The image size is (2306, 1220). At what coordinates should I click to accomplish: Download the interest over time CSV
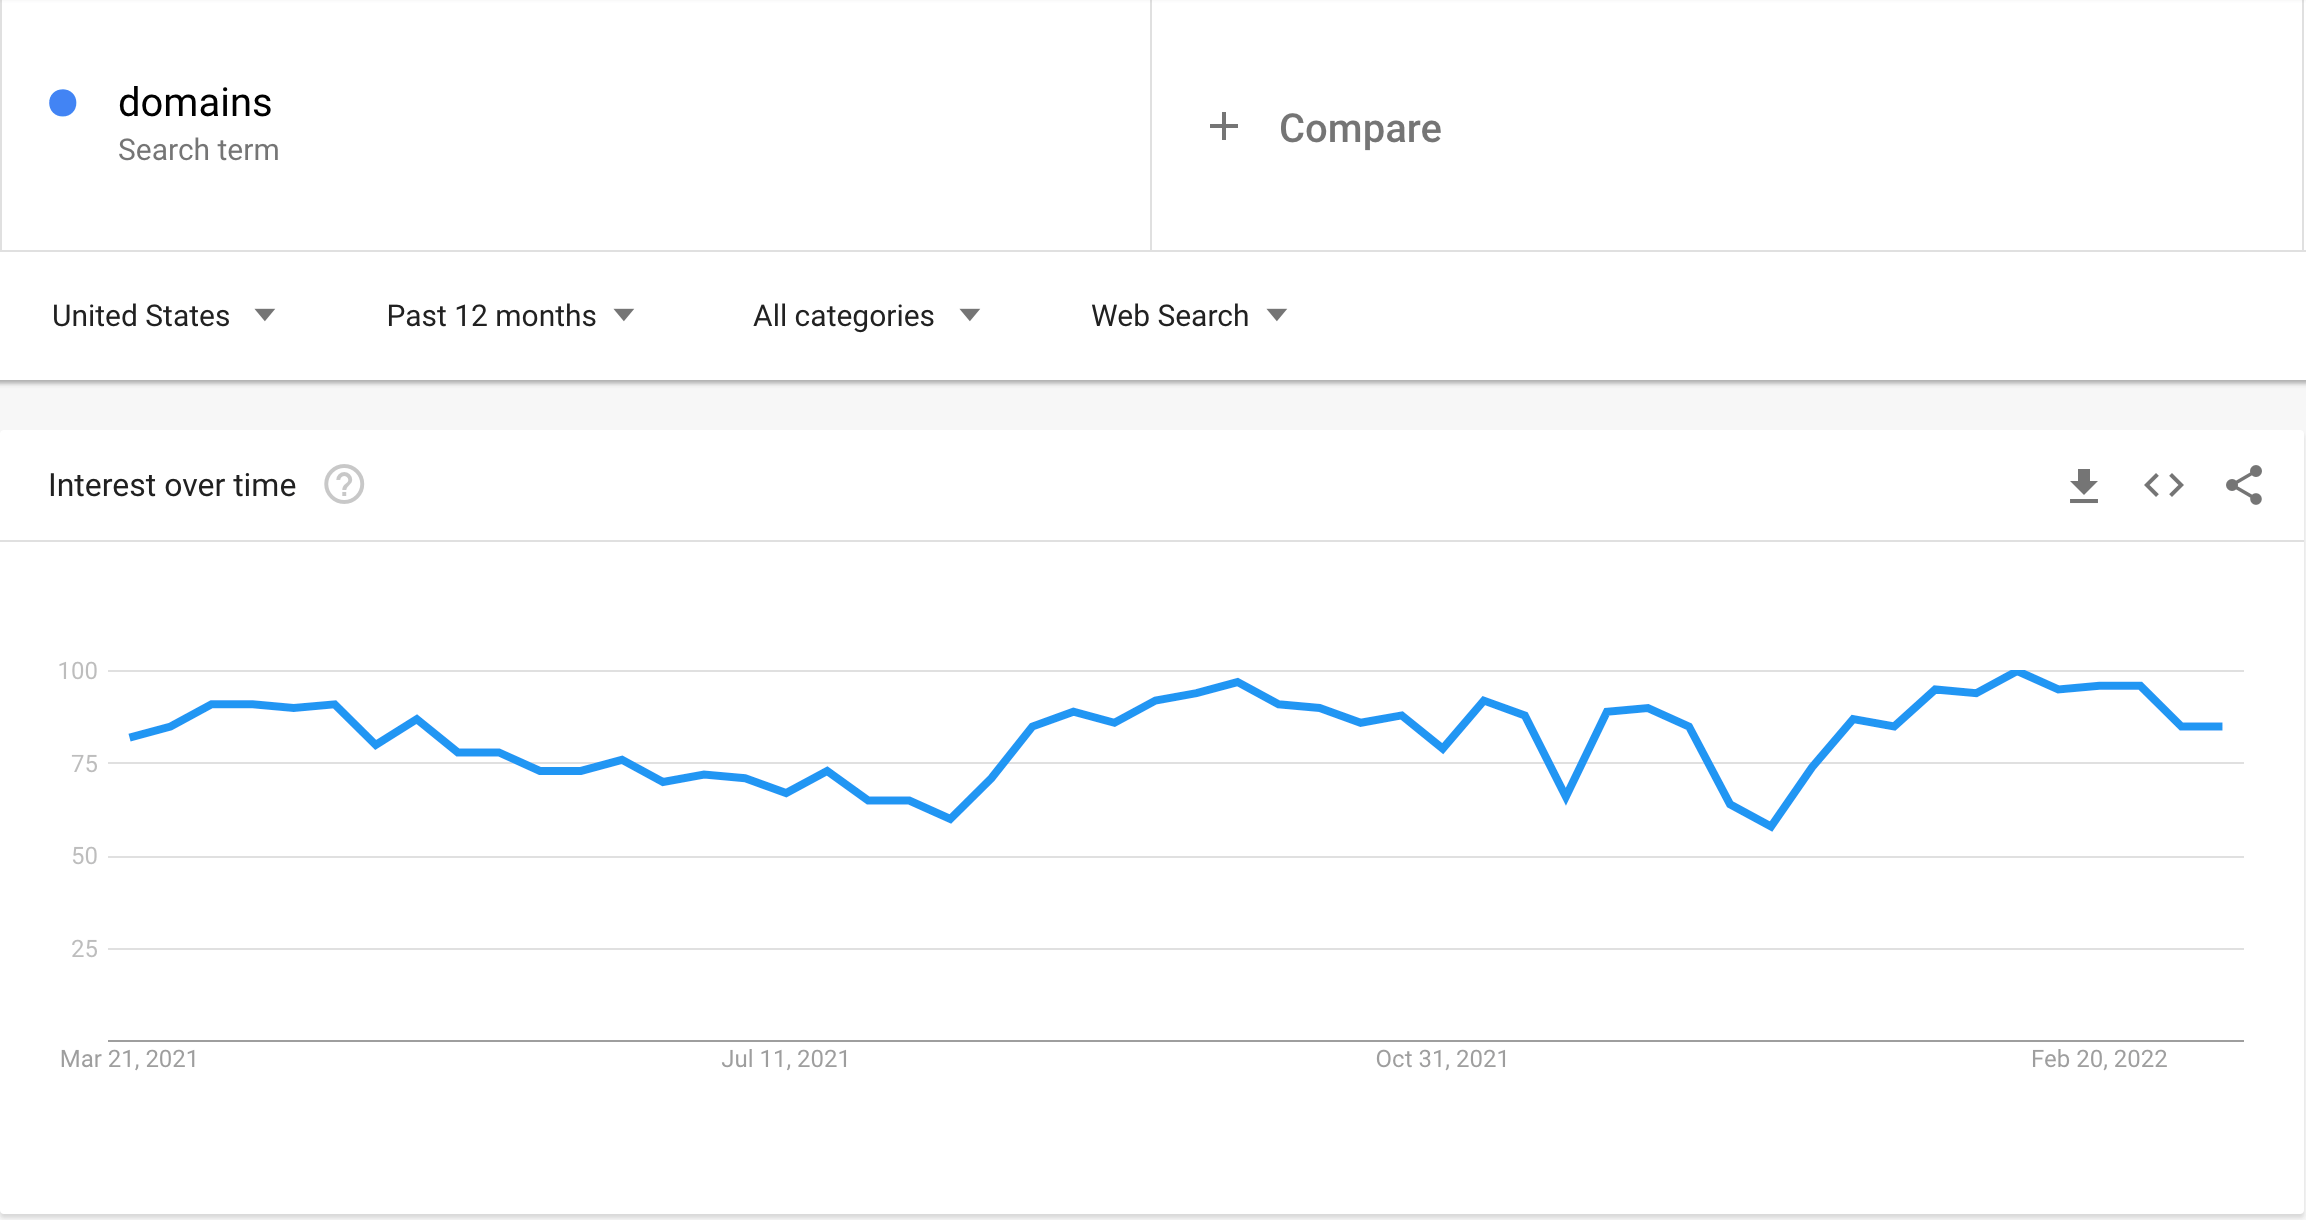2084,486
